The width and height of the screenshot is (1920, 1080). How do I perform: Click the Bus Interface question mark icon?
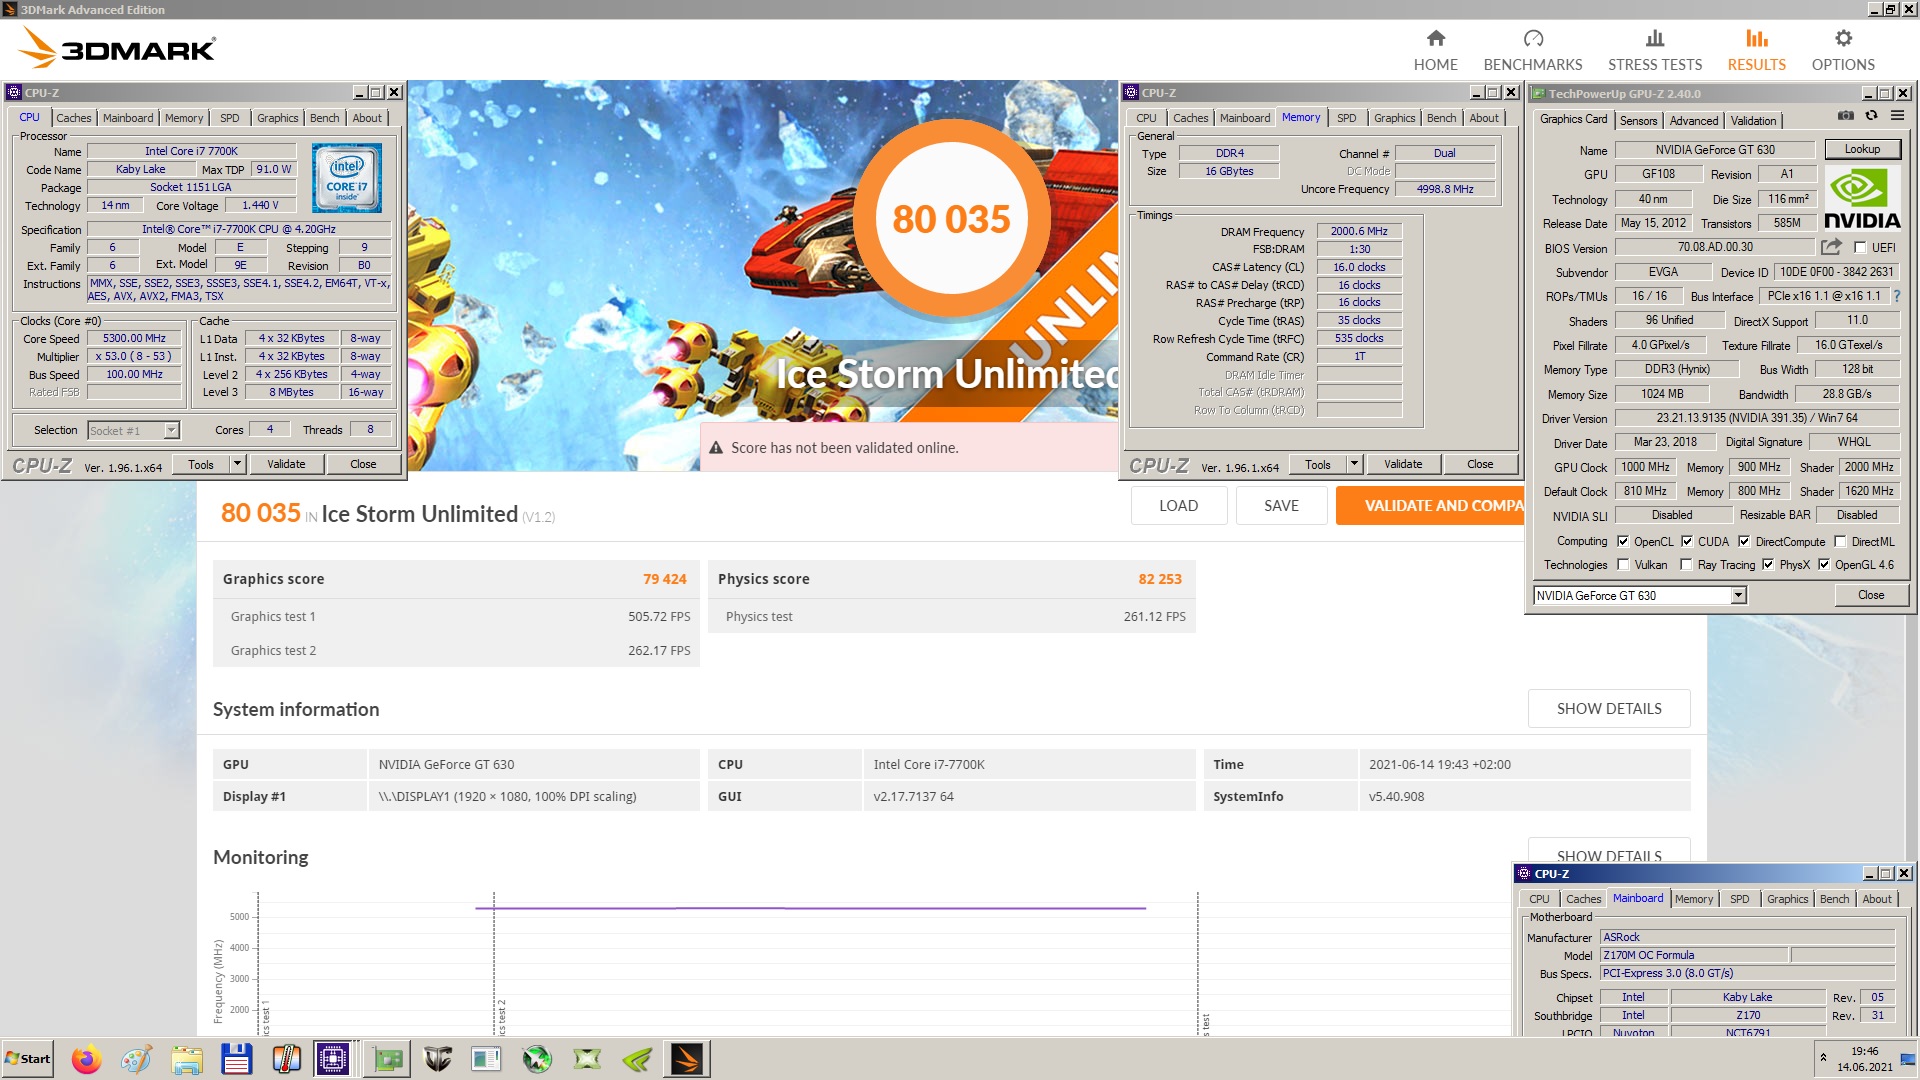click(x=1897, y=296)
